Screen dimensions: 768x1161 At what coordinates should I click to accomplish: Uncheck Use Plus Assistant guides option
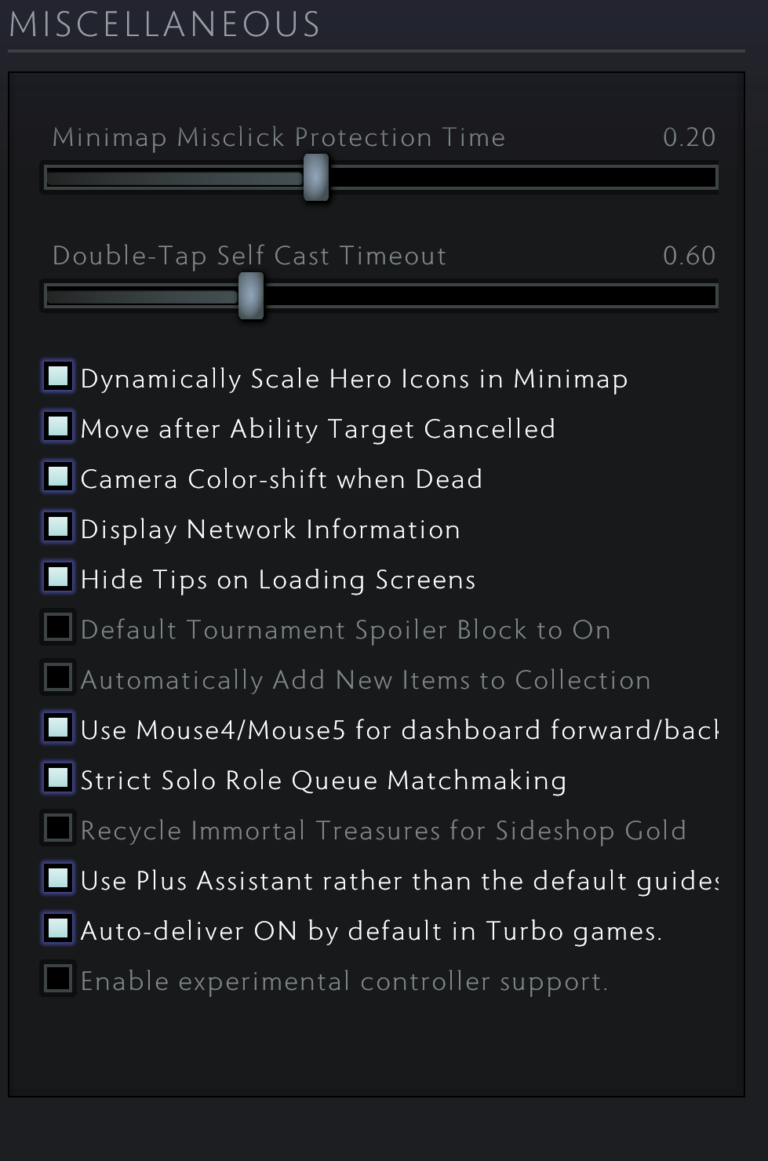click(x=57, y=879)
